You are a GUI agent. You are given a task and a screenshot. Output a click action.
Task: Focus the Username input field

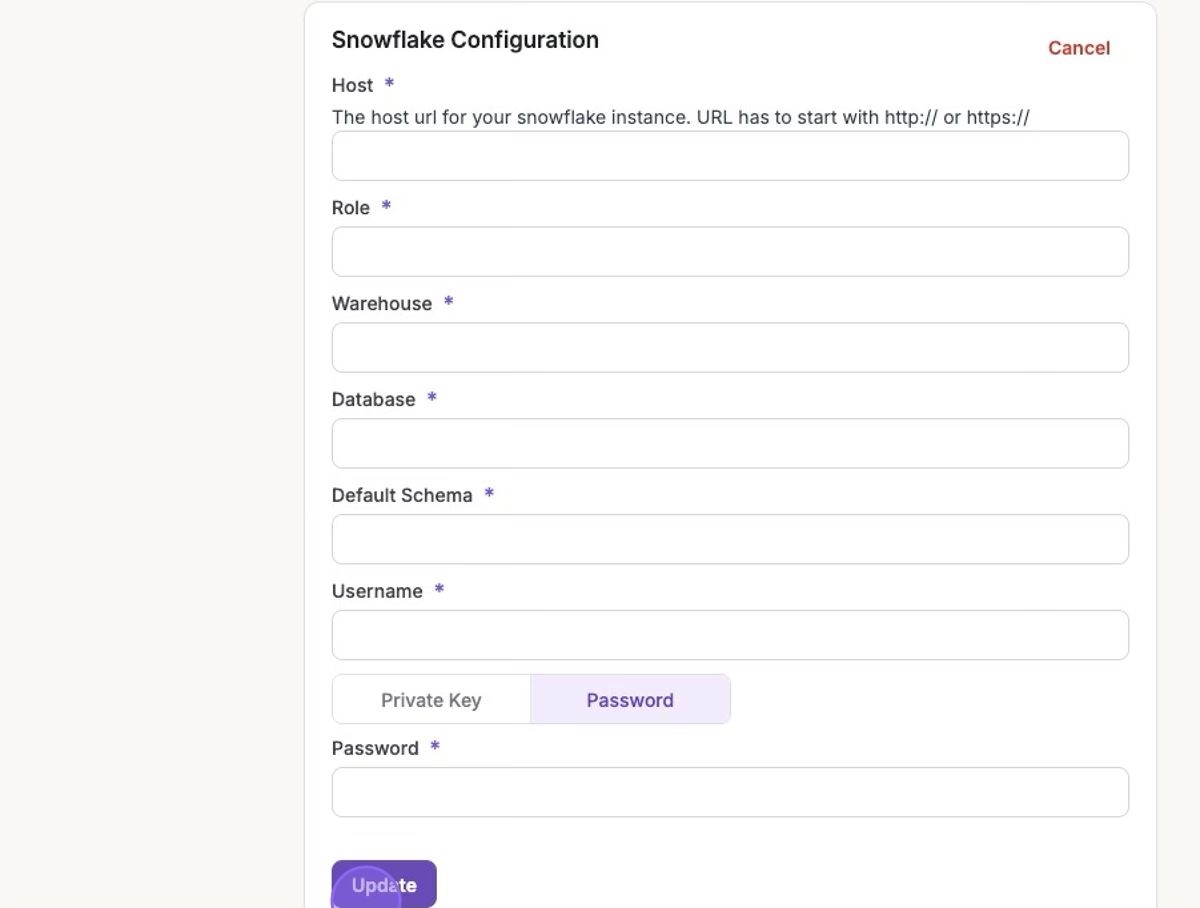coord(730,636)
